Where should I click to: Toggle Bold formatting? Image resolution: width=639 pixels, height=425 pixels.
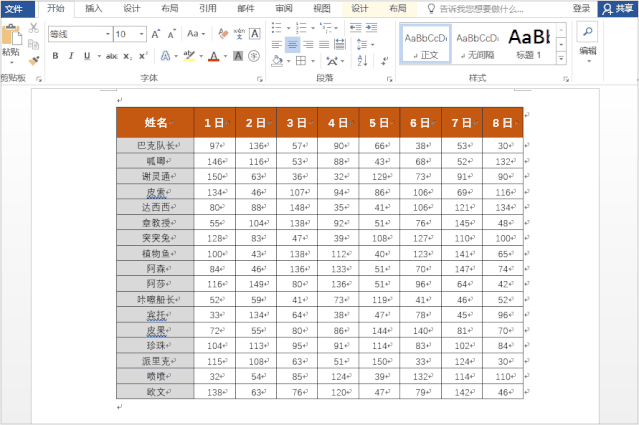pyautogui.click(x=55, y=56)
